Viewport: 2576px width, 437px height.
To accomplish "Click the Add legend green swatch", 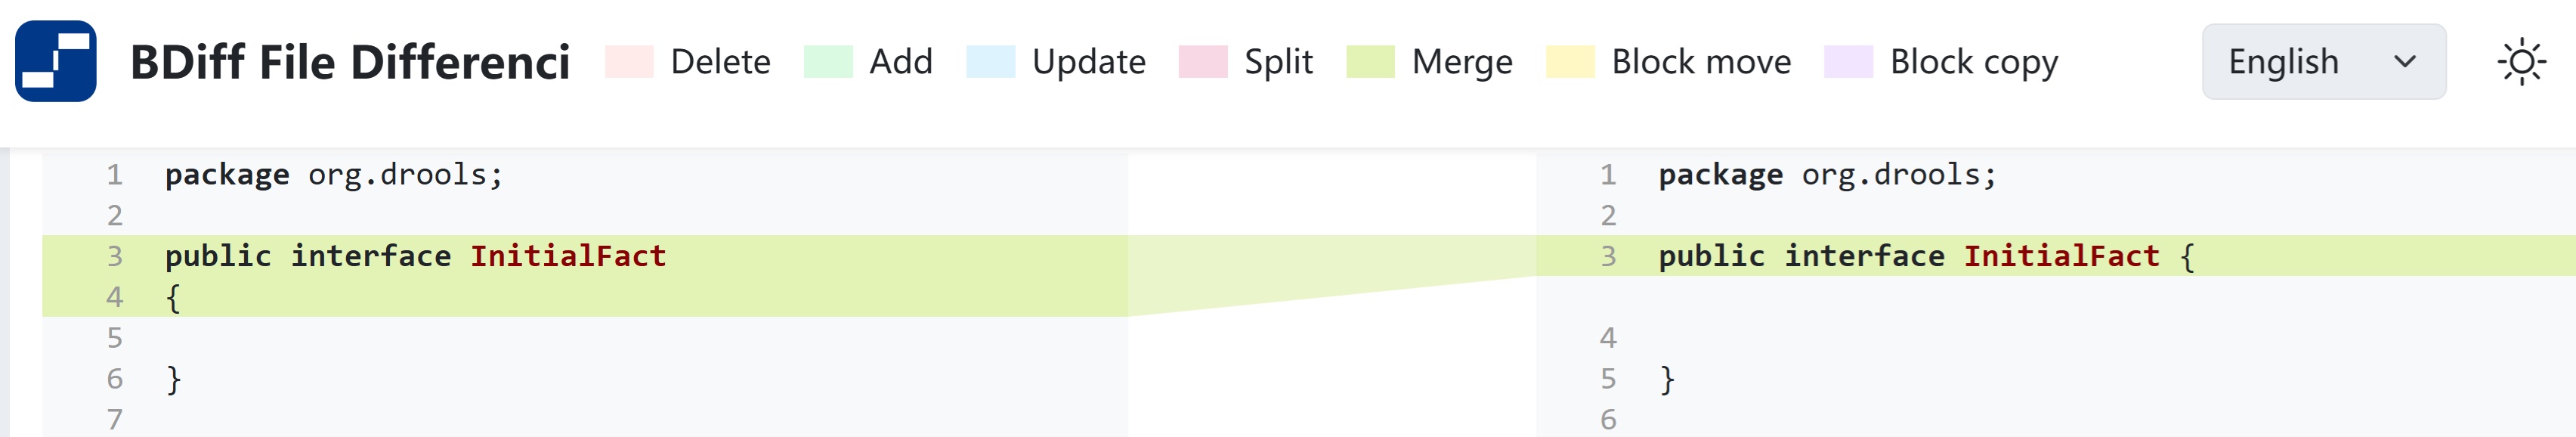I will 827,62.
